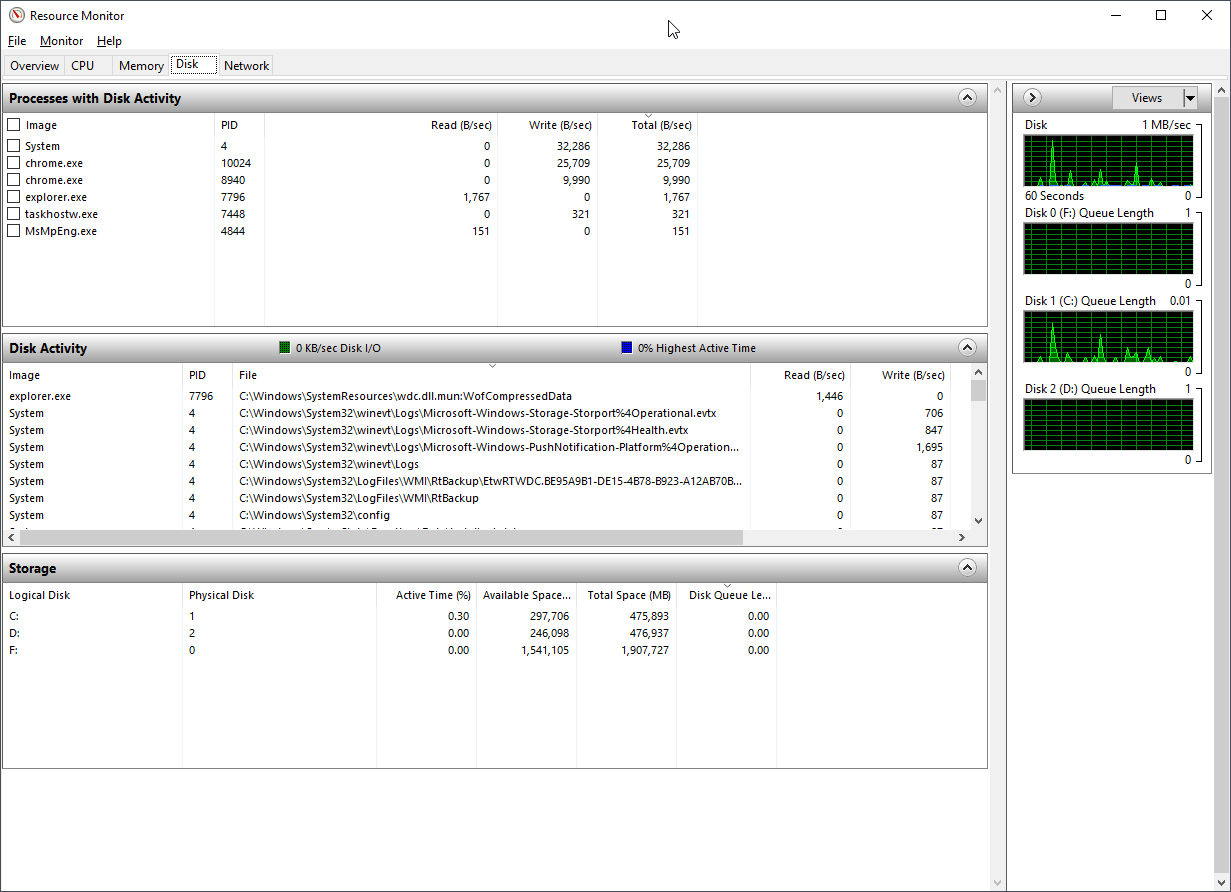Switch to the Memory tab
Image resolution: width=1231 pixels, height=892 pixels.
click(x=141, y=65)
